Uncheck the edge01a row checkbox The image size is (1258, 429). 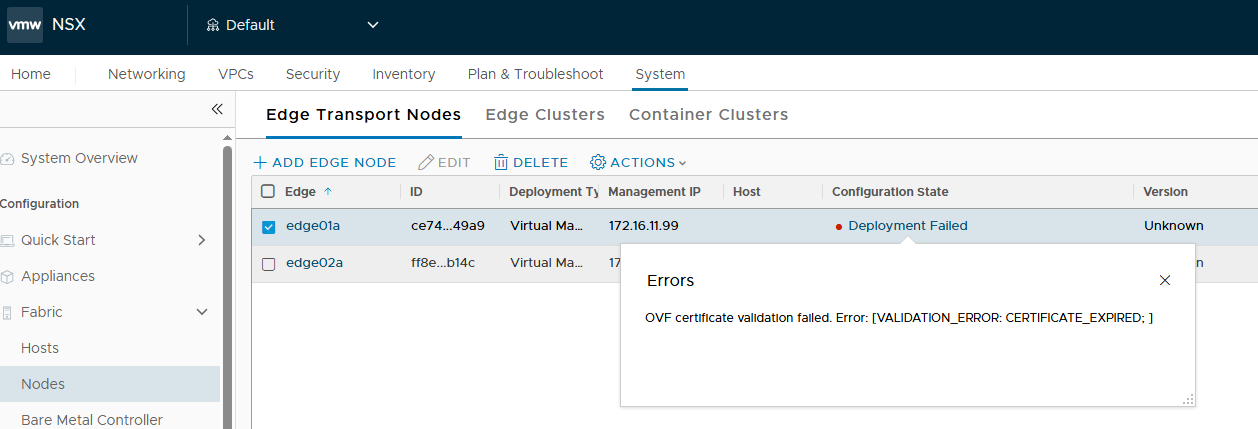point(268,226)
